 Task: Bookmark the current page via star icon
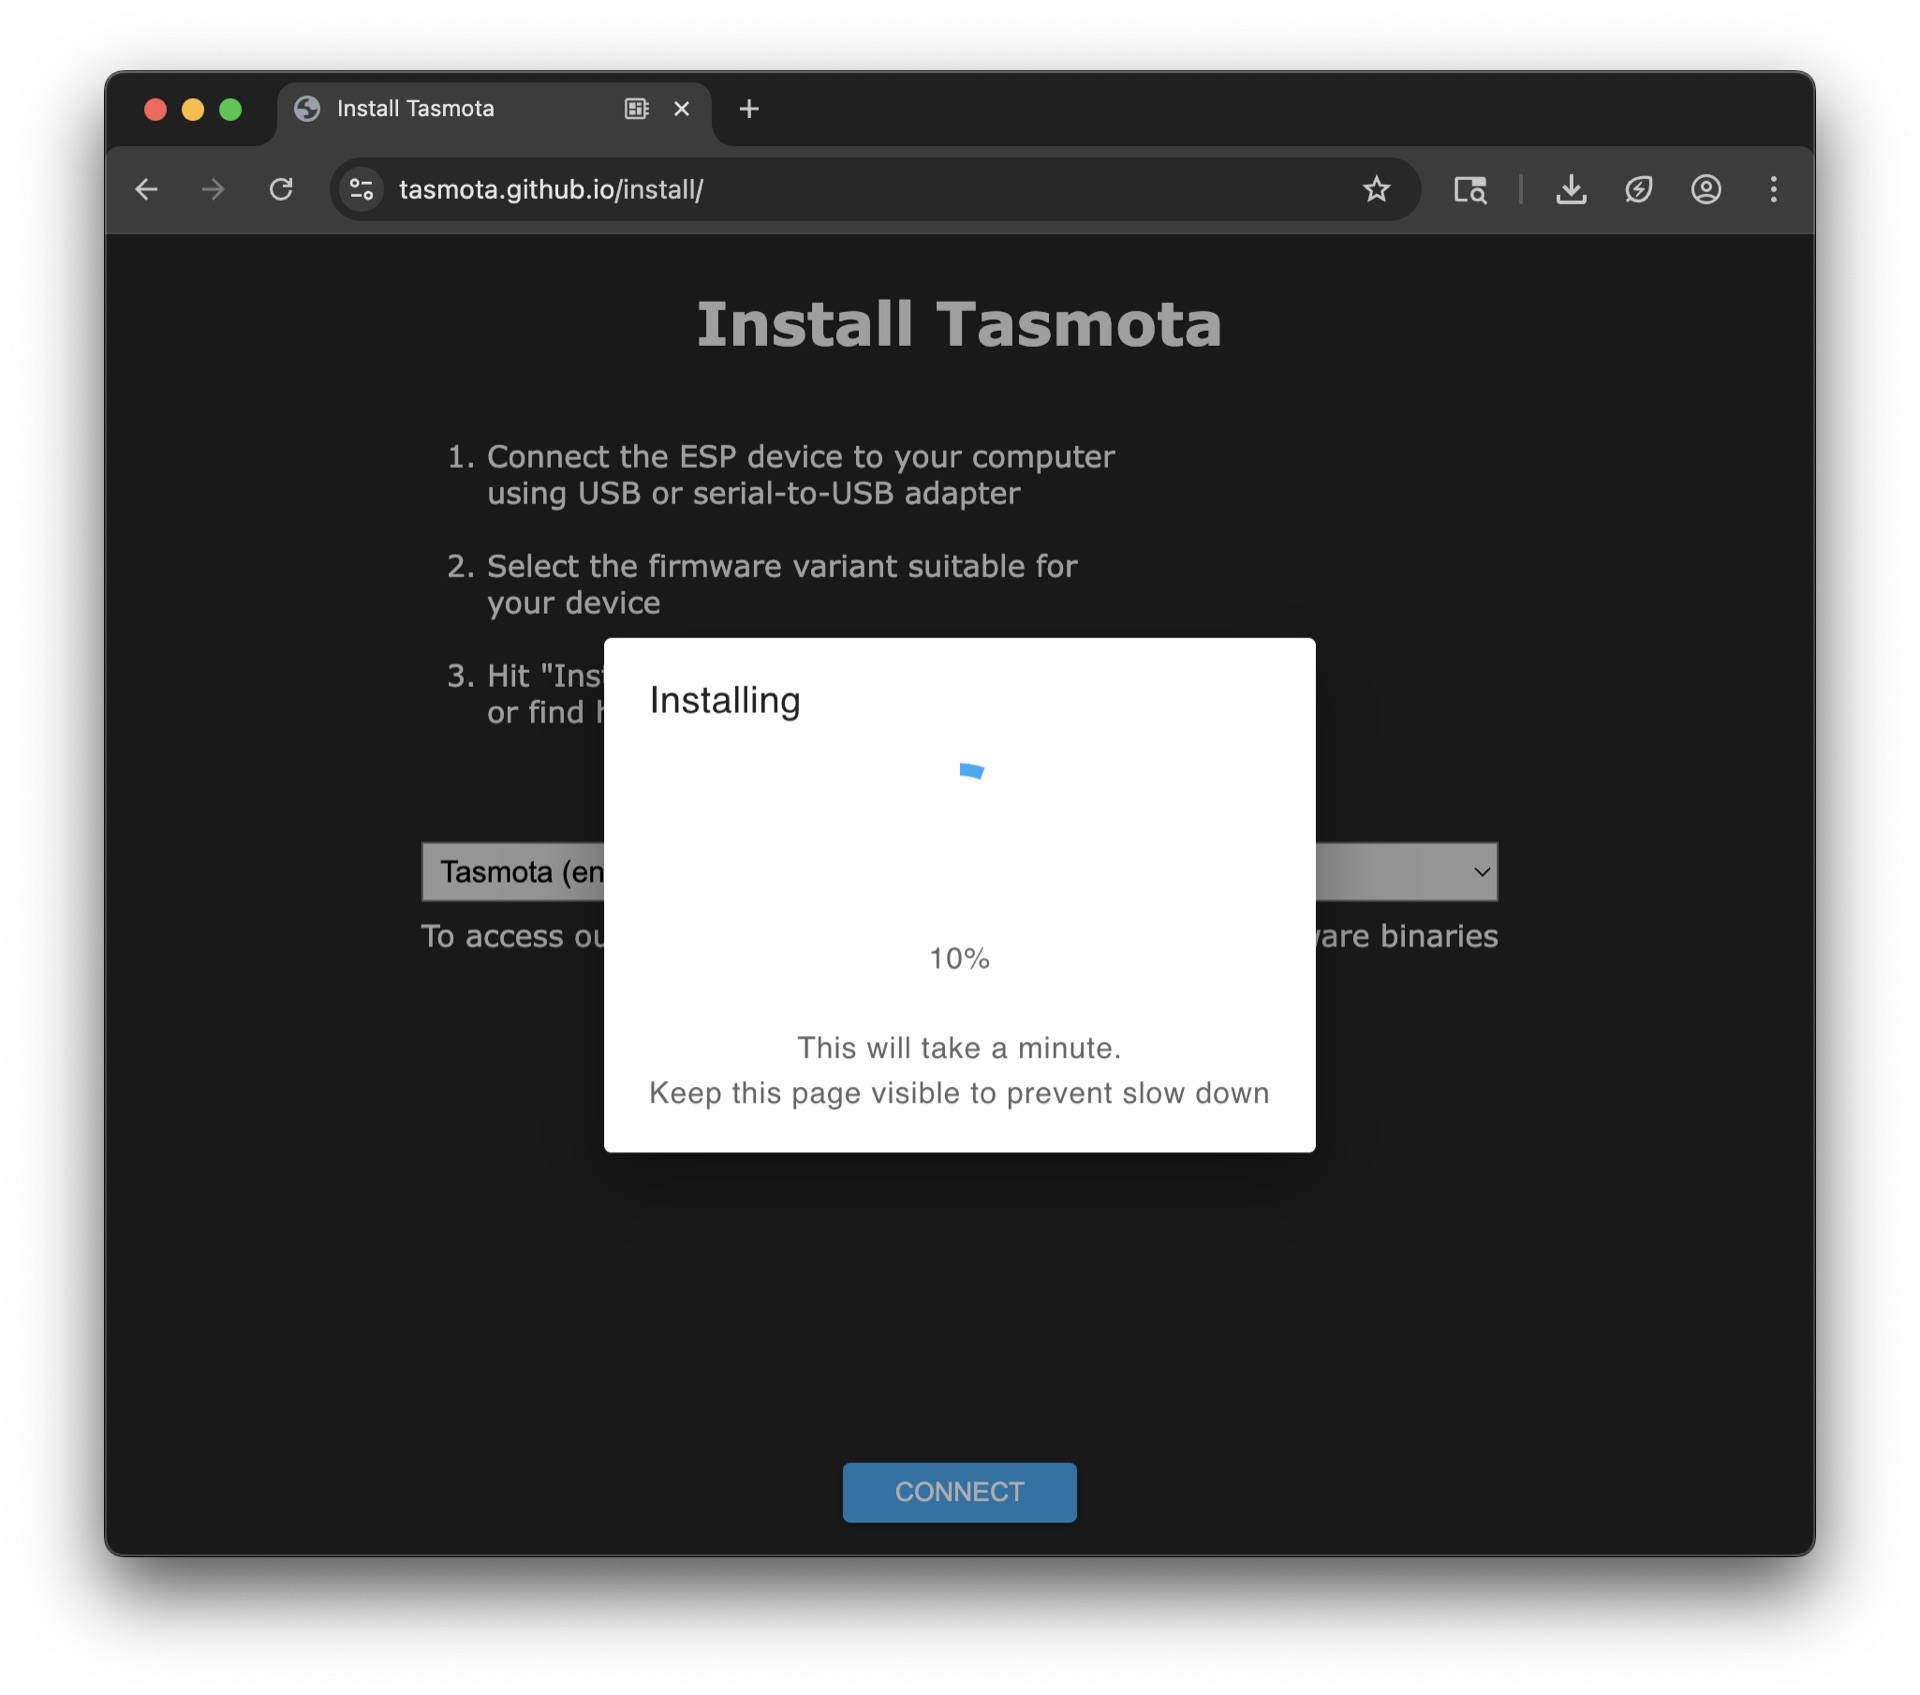(1377, 189)
